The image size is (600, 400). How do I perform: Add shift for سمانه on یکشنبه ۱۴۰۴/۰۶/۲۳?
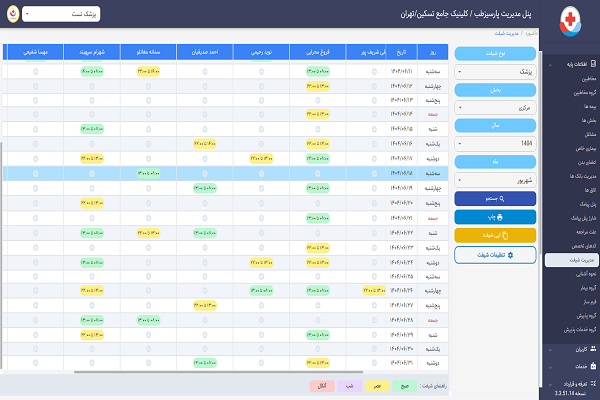tap(148, 248)
